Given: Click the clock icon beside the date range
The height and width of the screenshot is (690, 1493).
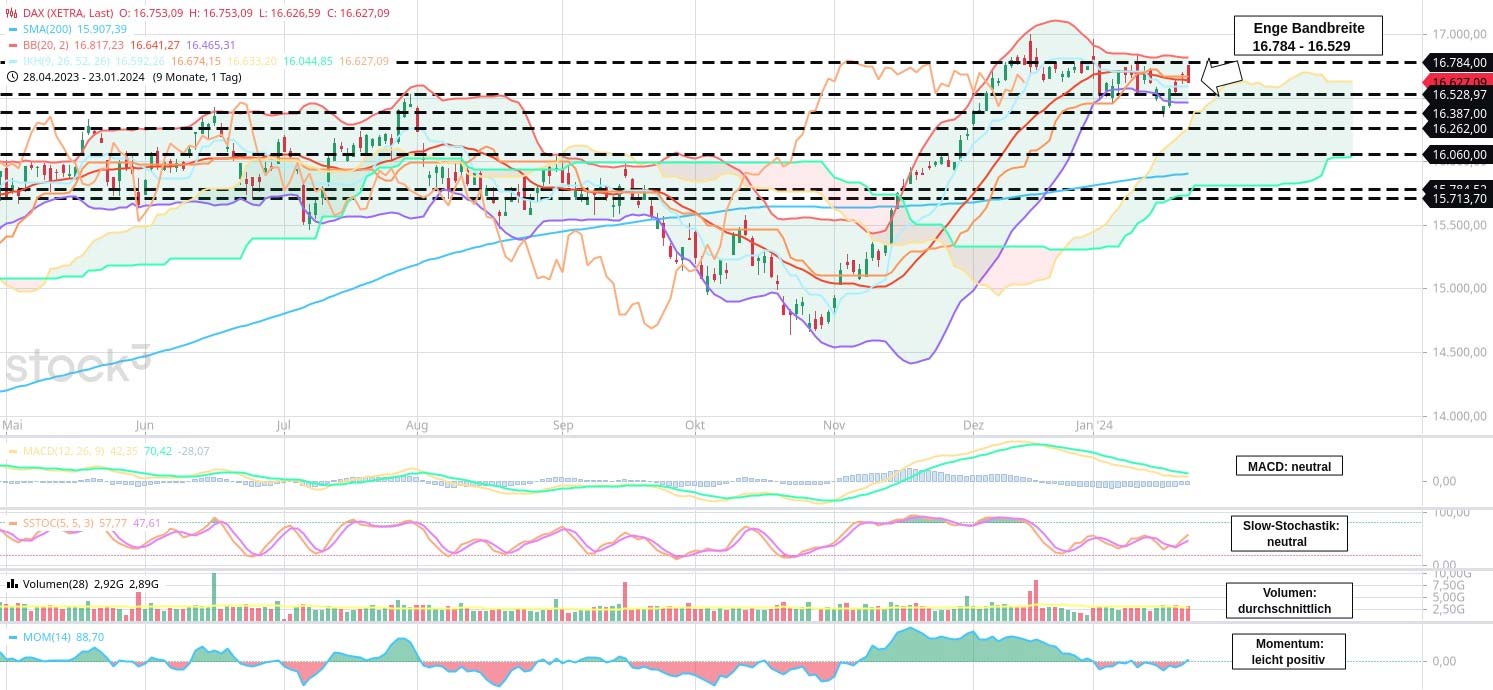Looking at the screenshot, I should pyautogui.click(x=12, y=77).
